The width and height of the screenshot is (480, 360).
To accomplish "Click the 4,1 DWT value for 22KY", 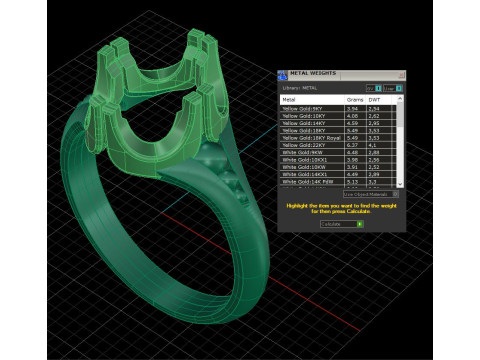I will pos(372,145).
